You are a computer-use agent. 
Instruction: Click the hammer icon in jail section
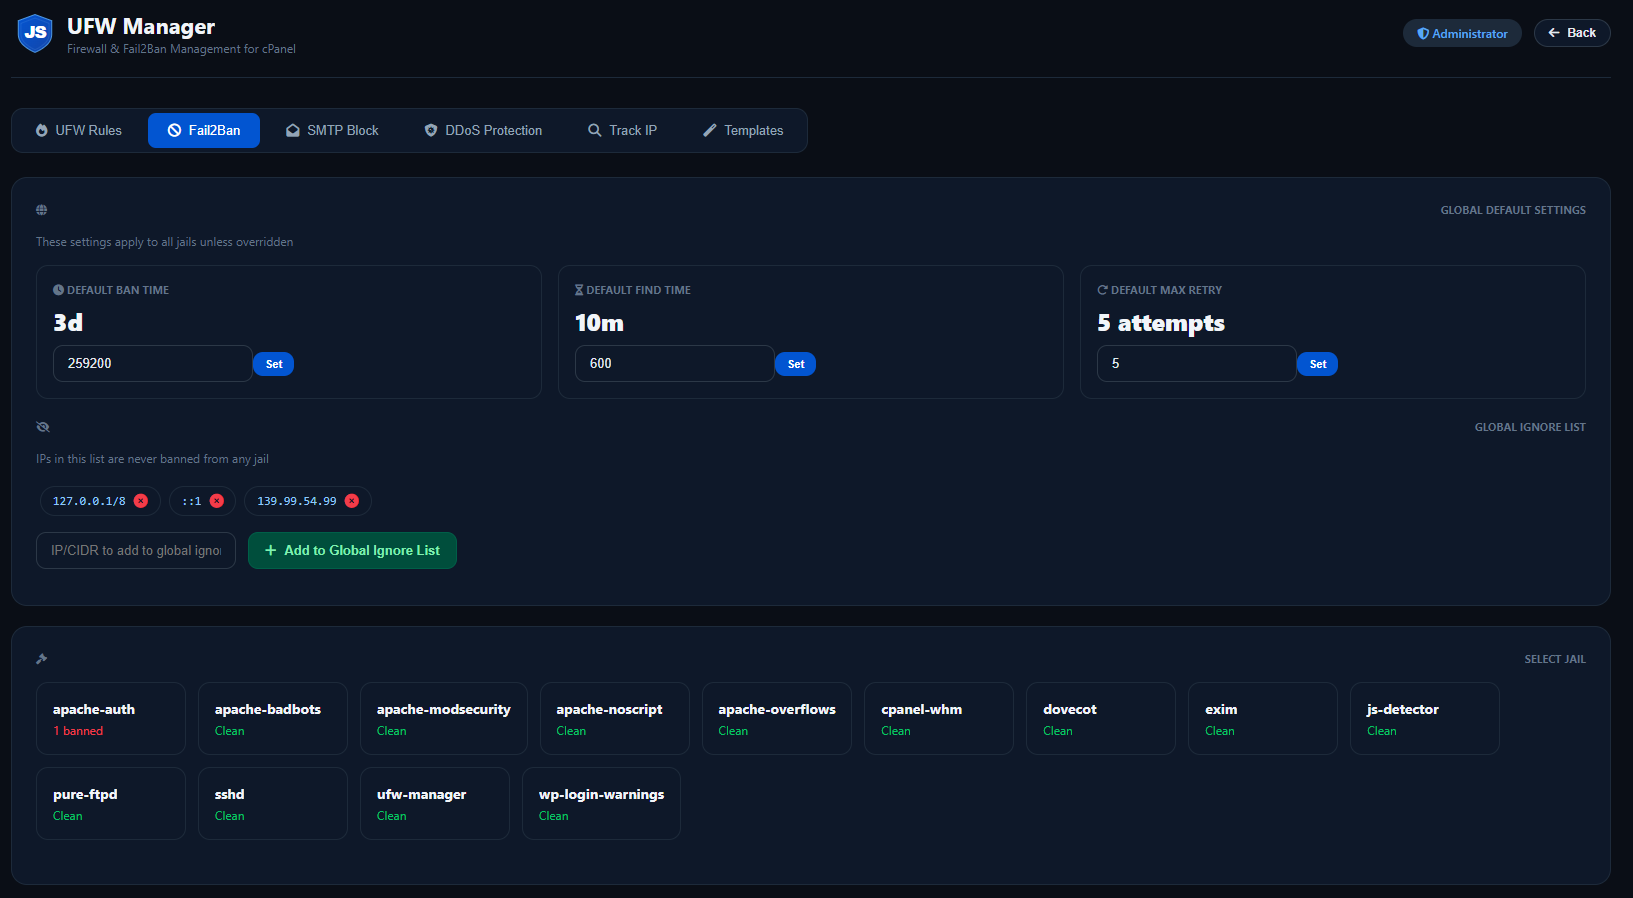[42, 659]
